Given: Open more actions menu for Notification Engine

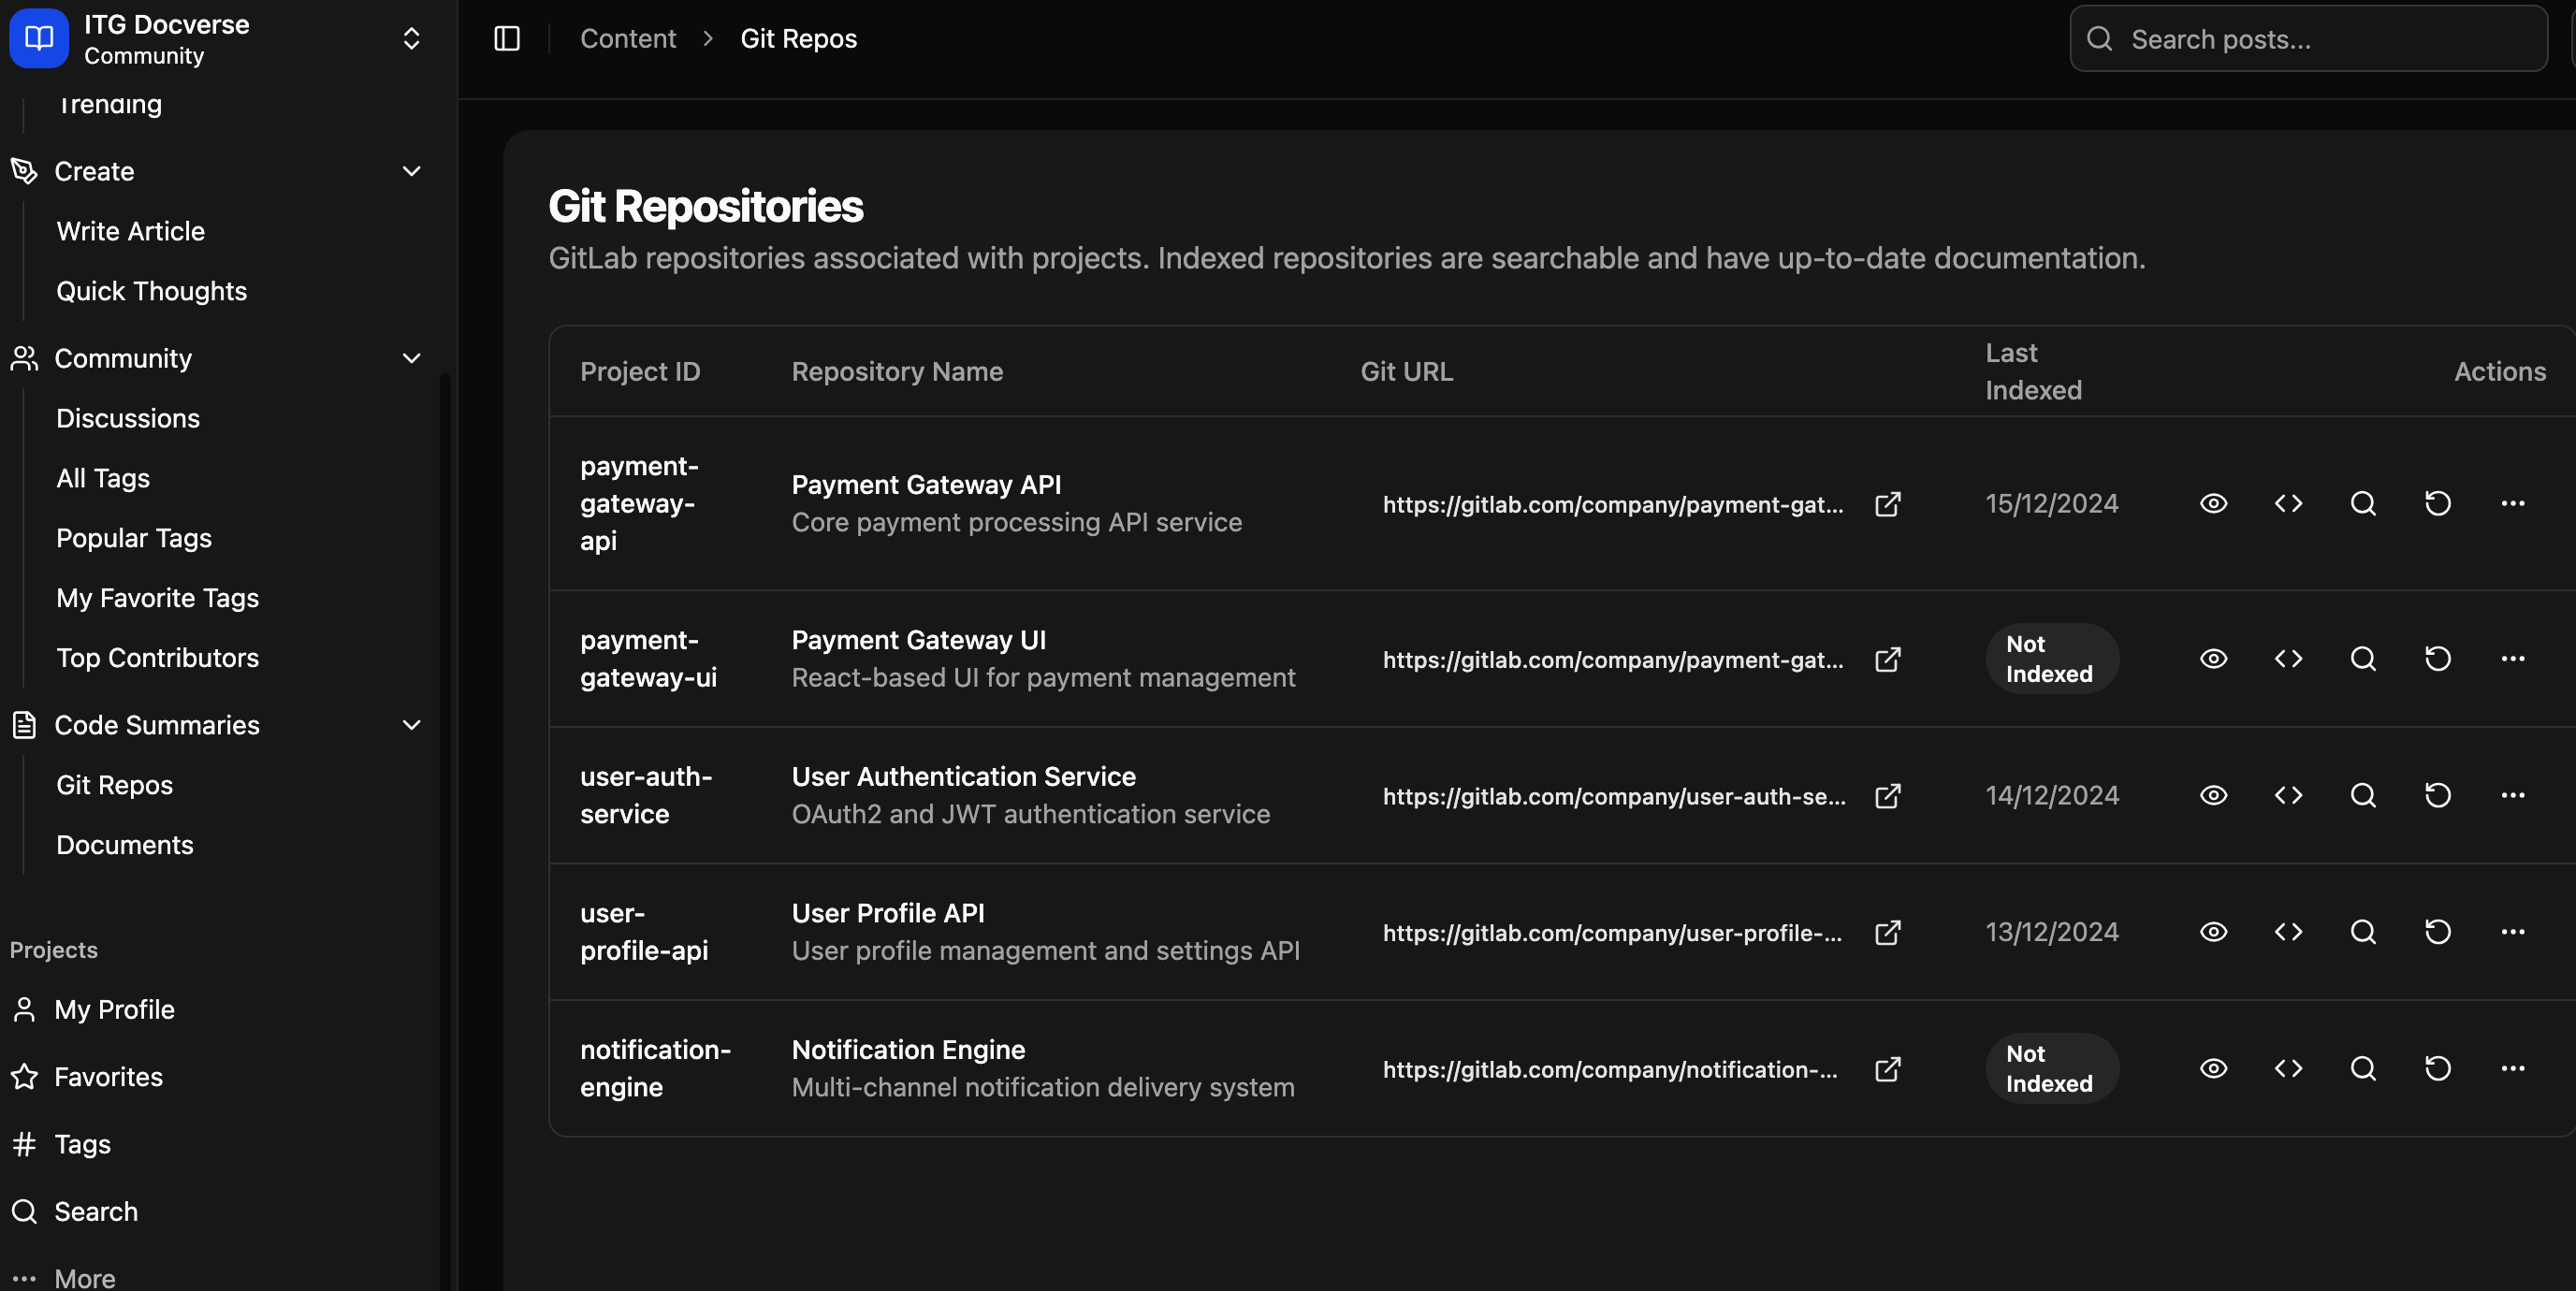Looking at the screenshot, I should (x=2512, y=1068).
